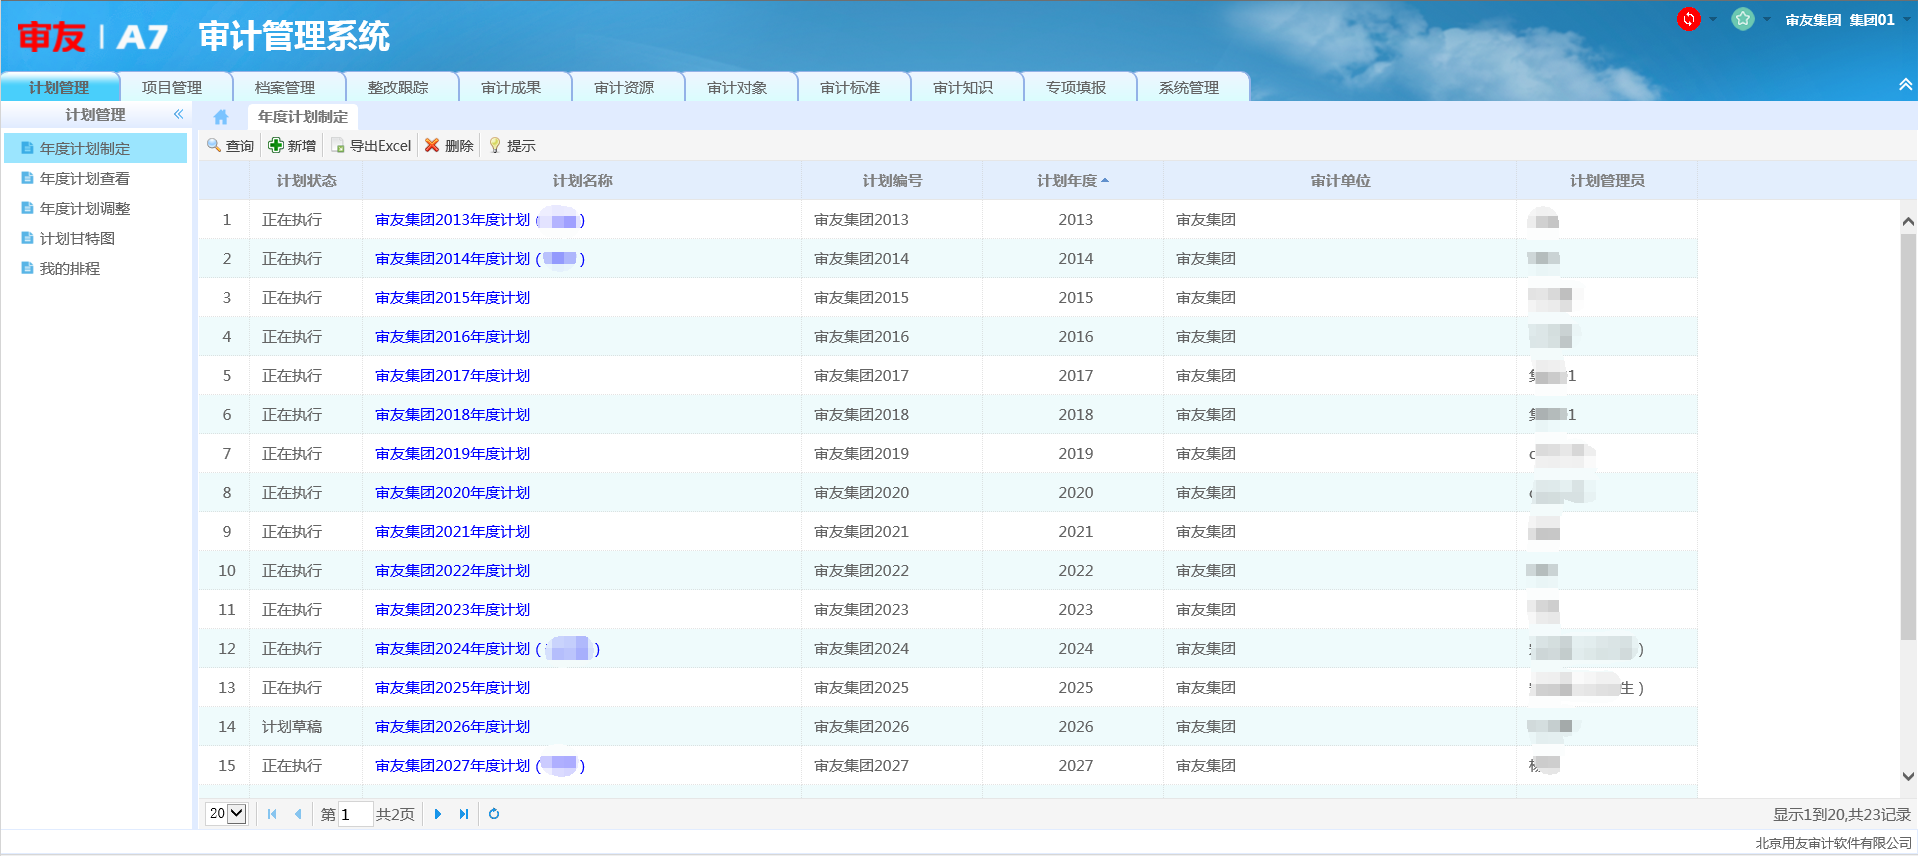Open the page size dropdown showing 20
This screenshot has height=856, width=1918.
pos(227,814)
